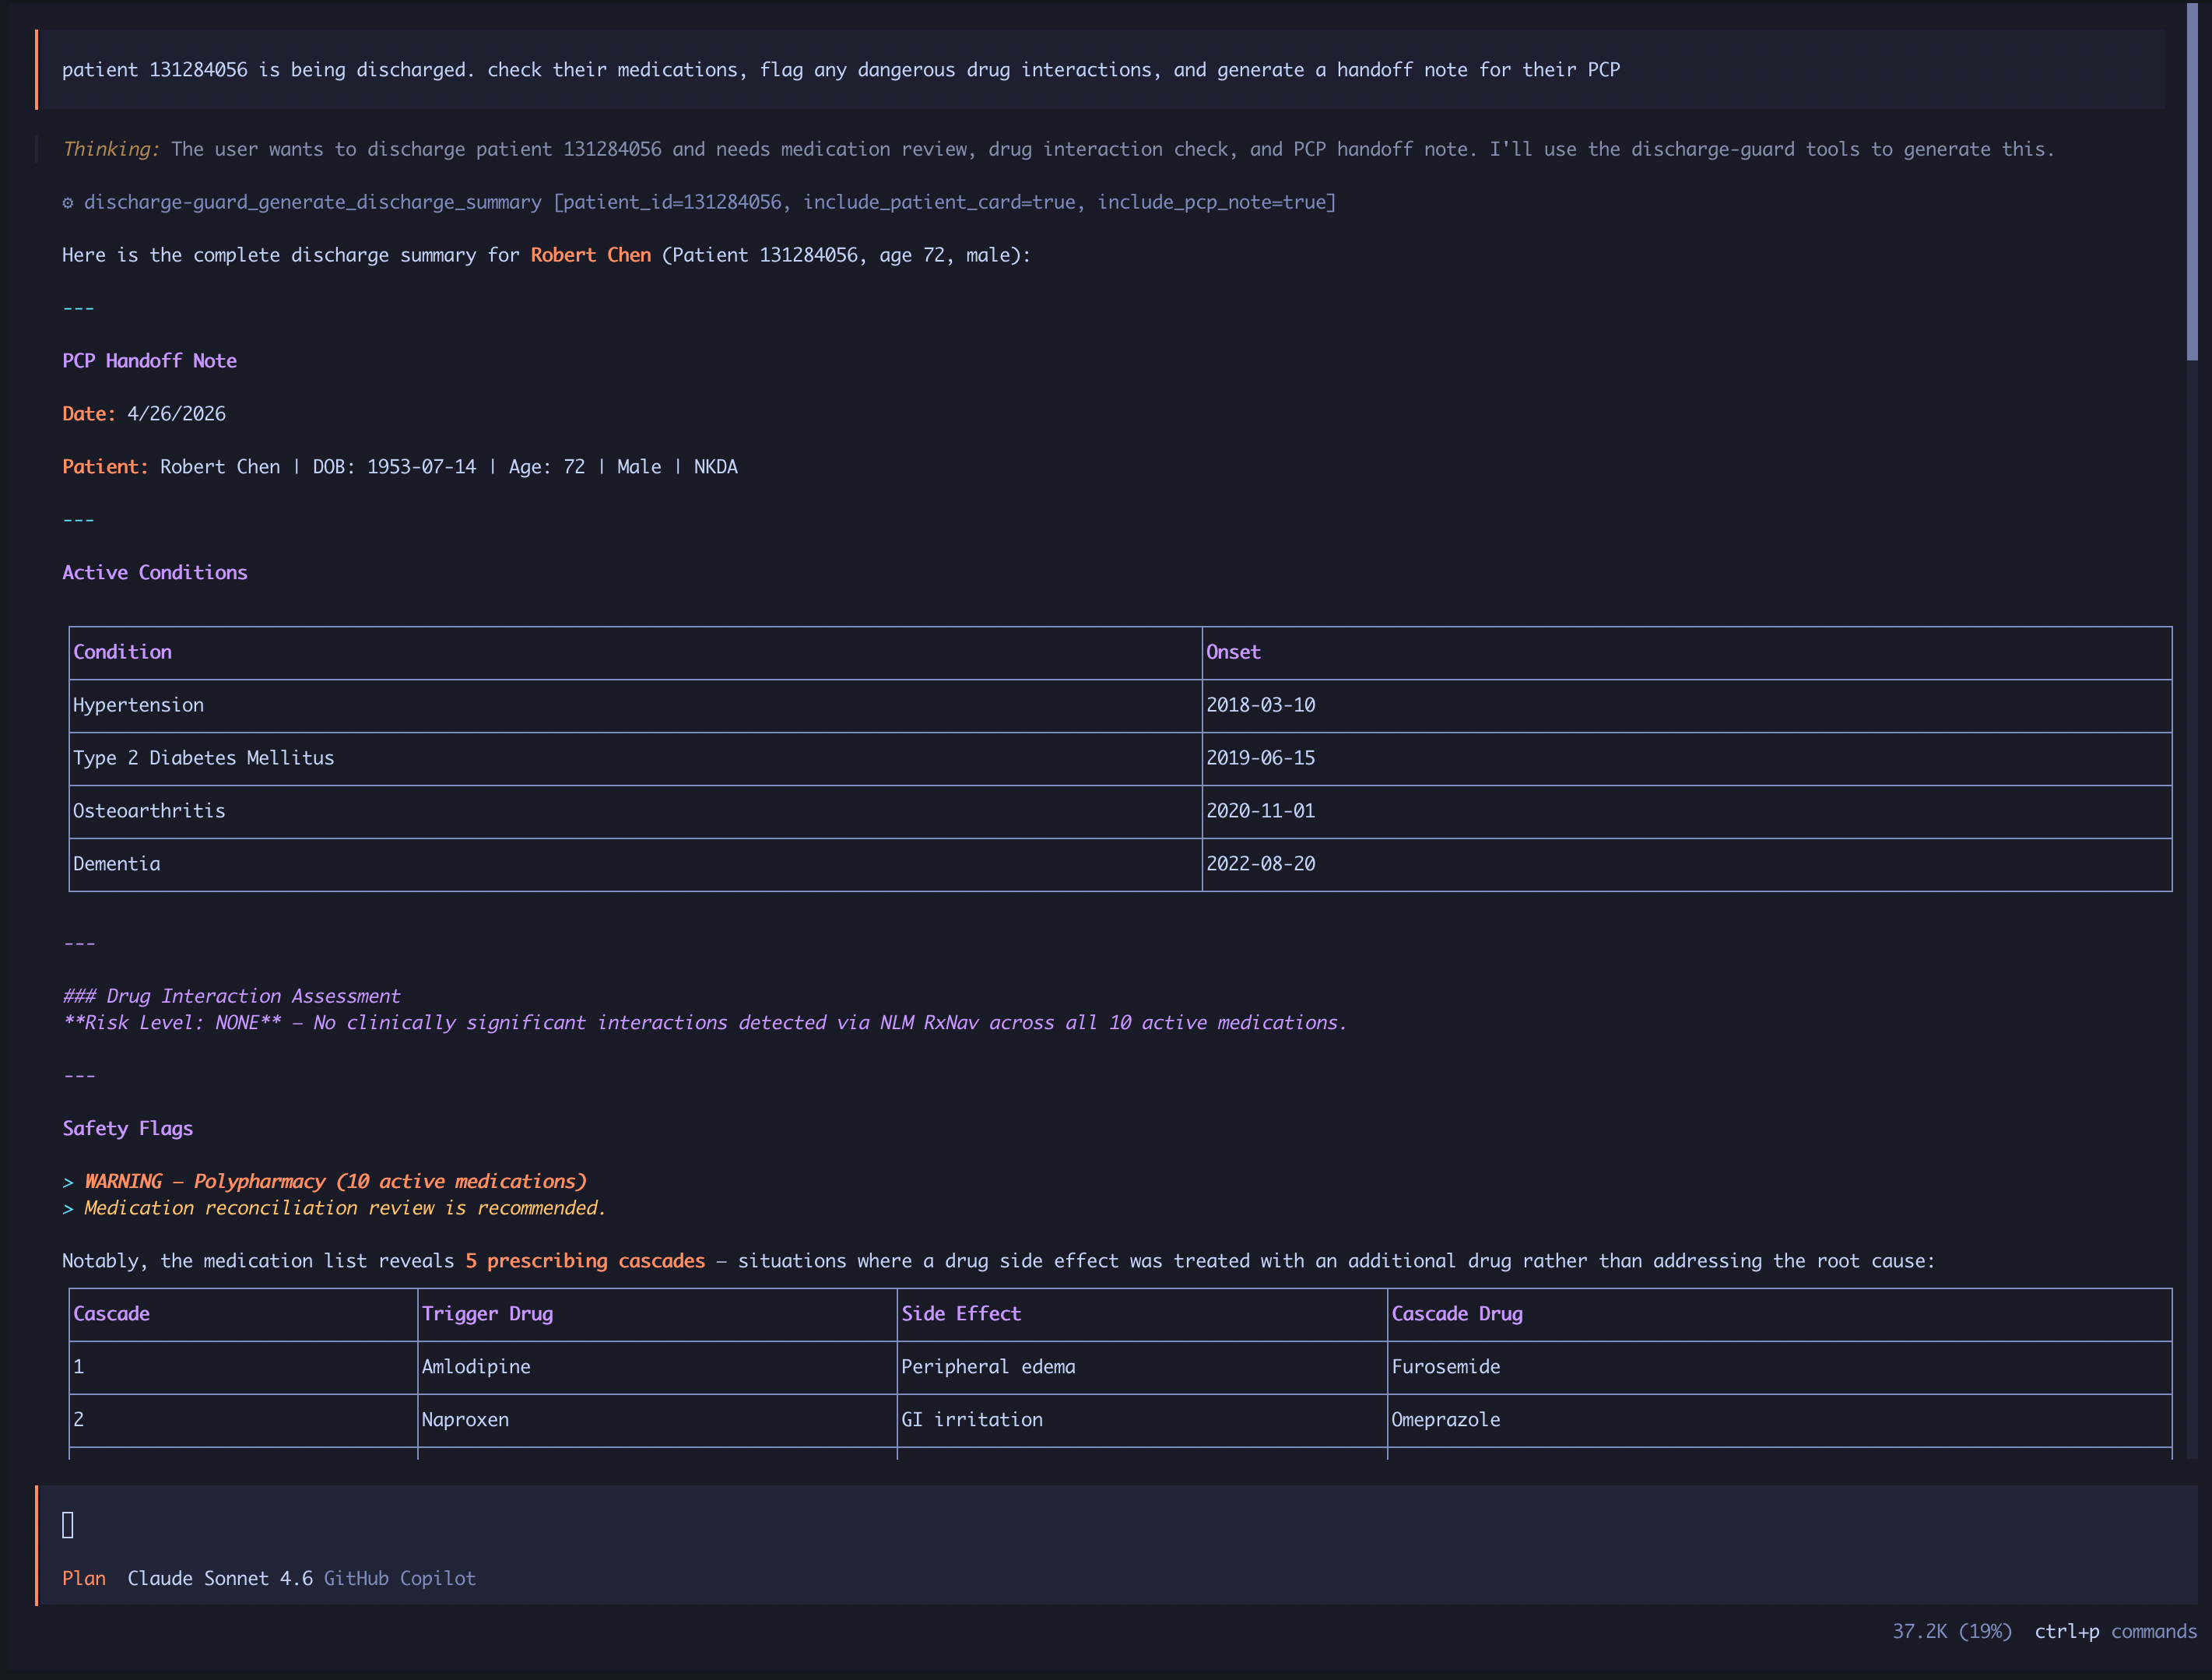Screen dimensions: 2212x1680
Task: Select the PCP Handoff Note heading
Action: [149, 361]
